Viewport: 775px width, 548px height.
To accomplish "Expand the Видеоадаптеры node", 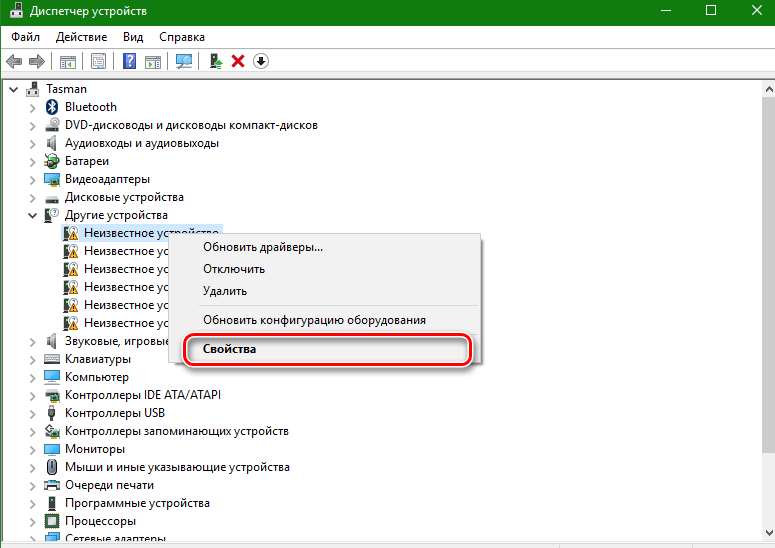I will tap(33, 179).
